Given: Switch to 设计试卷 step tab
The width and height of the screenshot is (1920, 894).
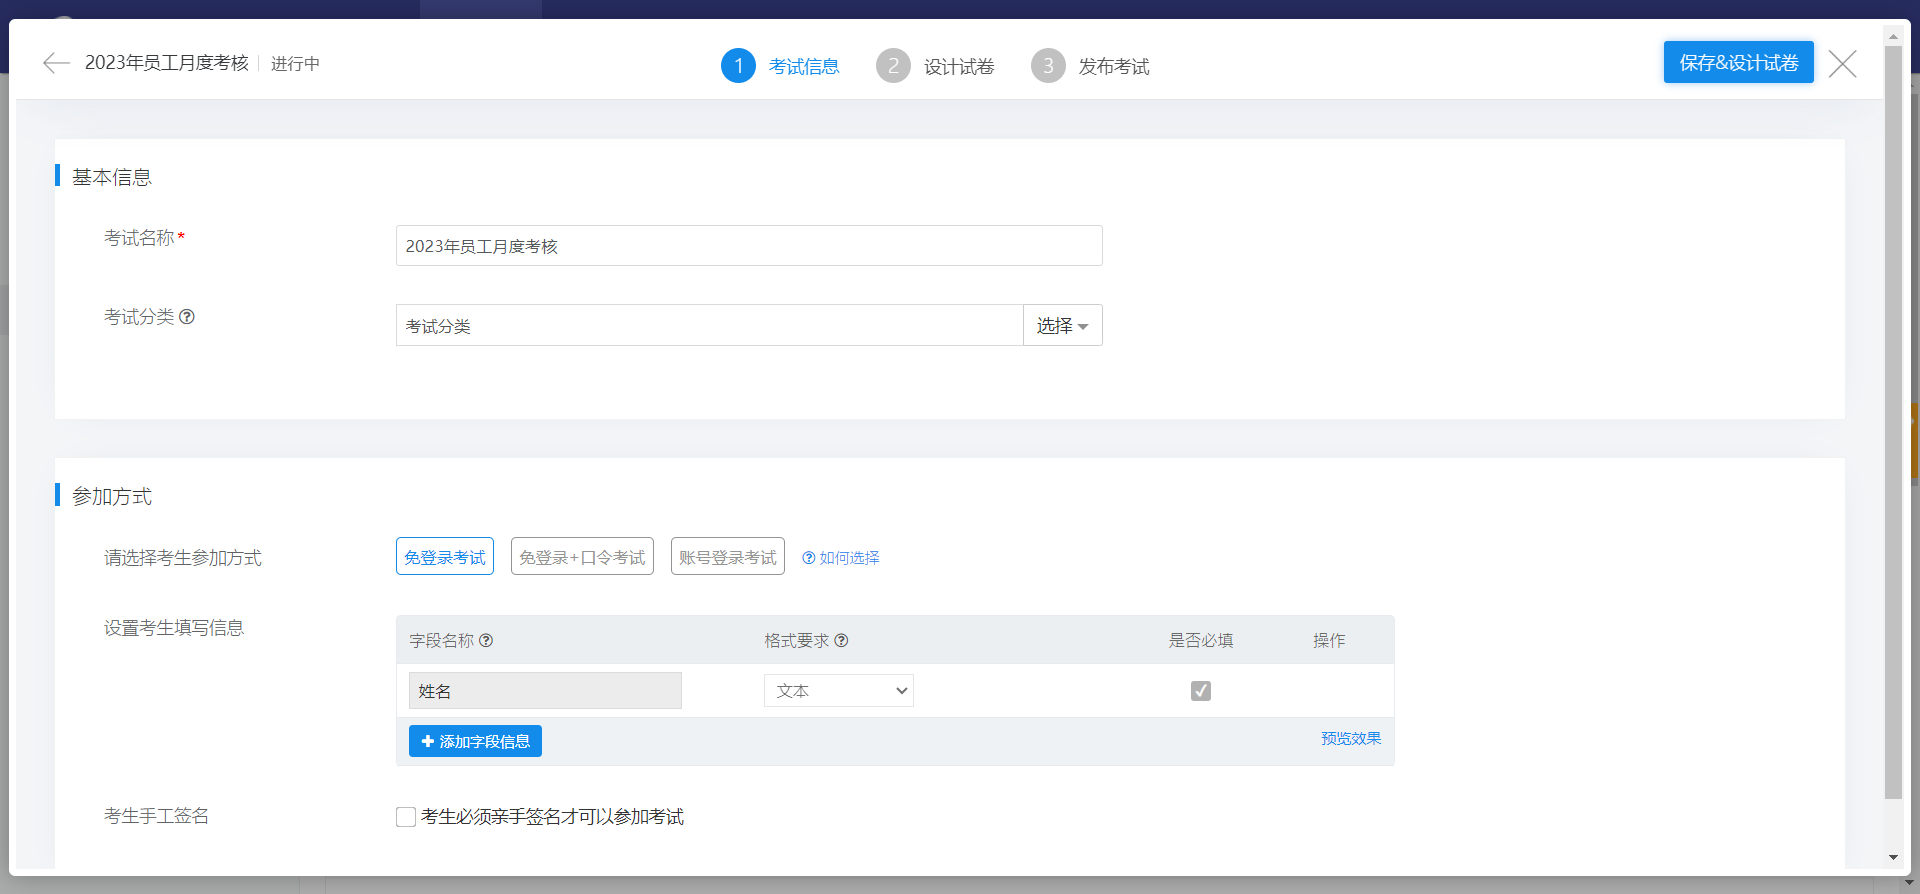Looking at the screenshot, I should pos(958,67).
